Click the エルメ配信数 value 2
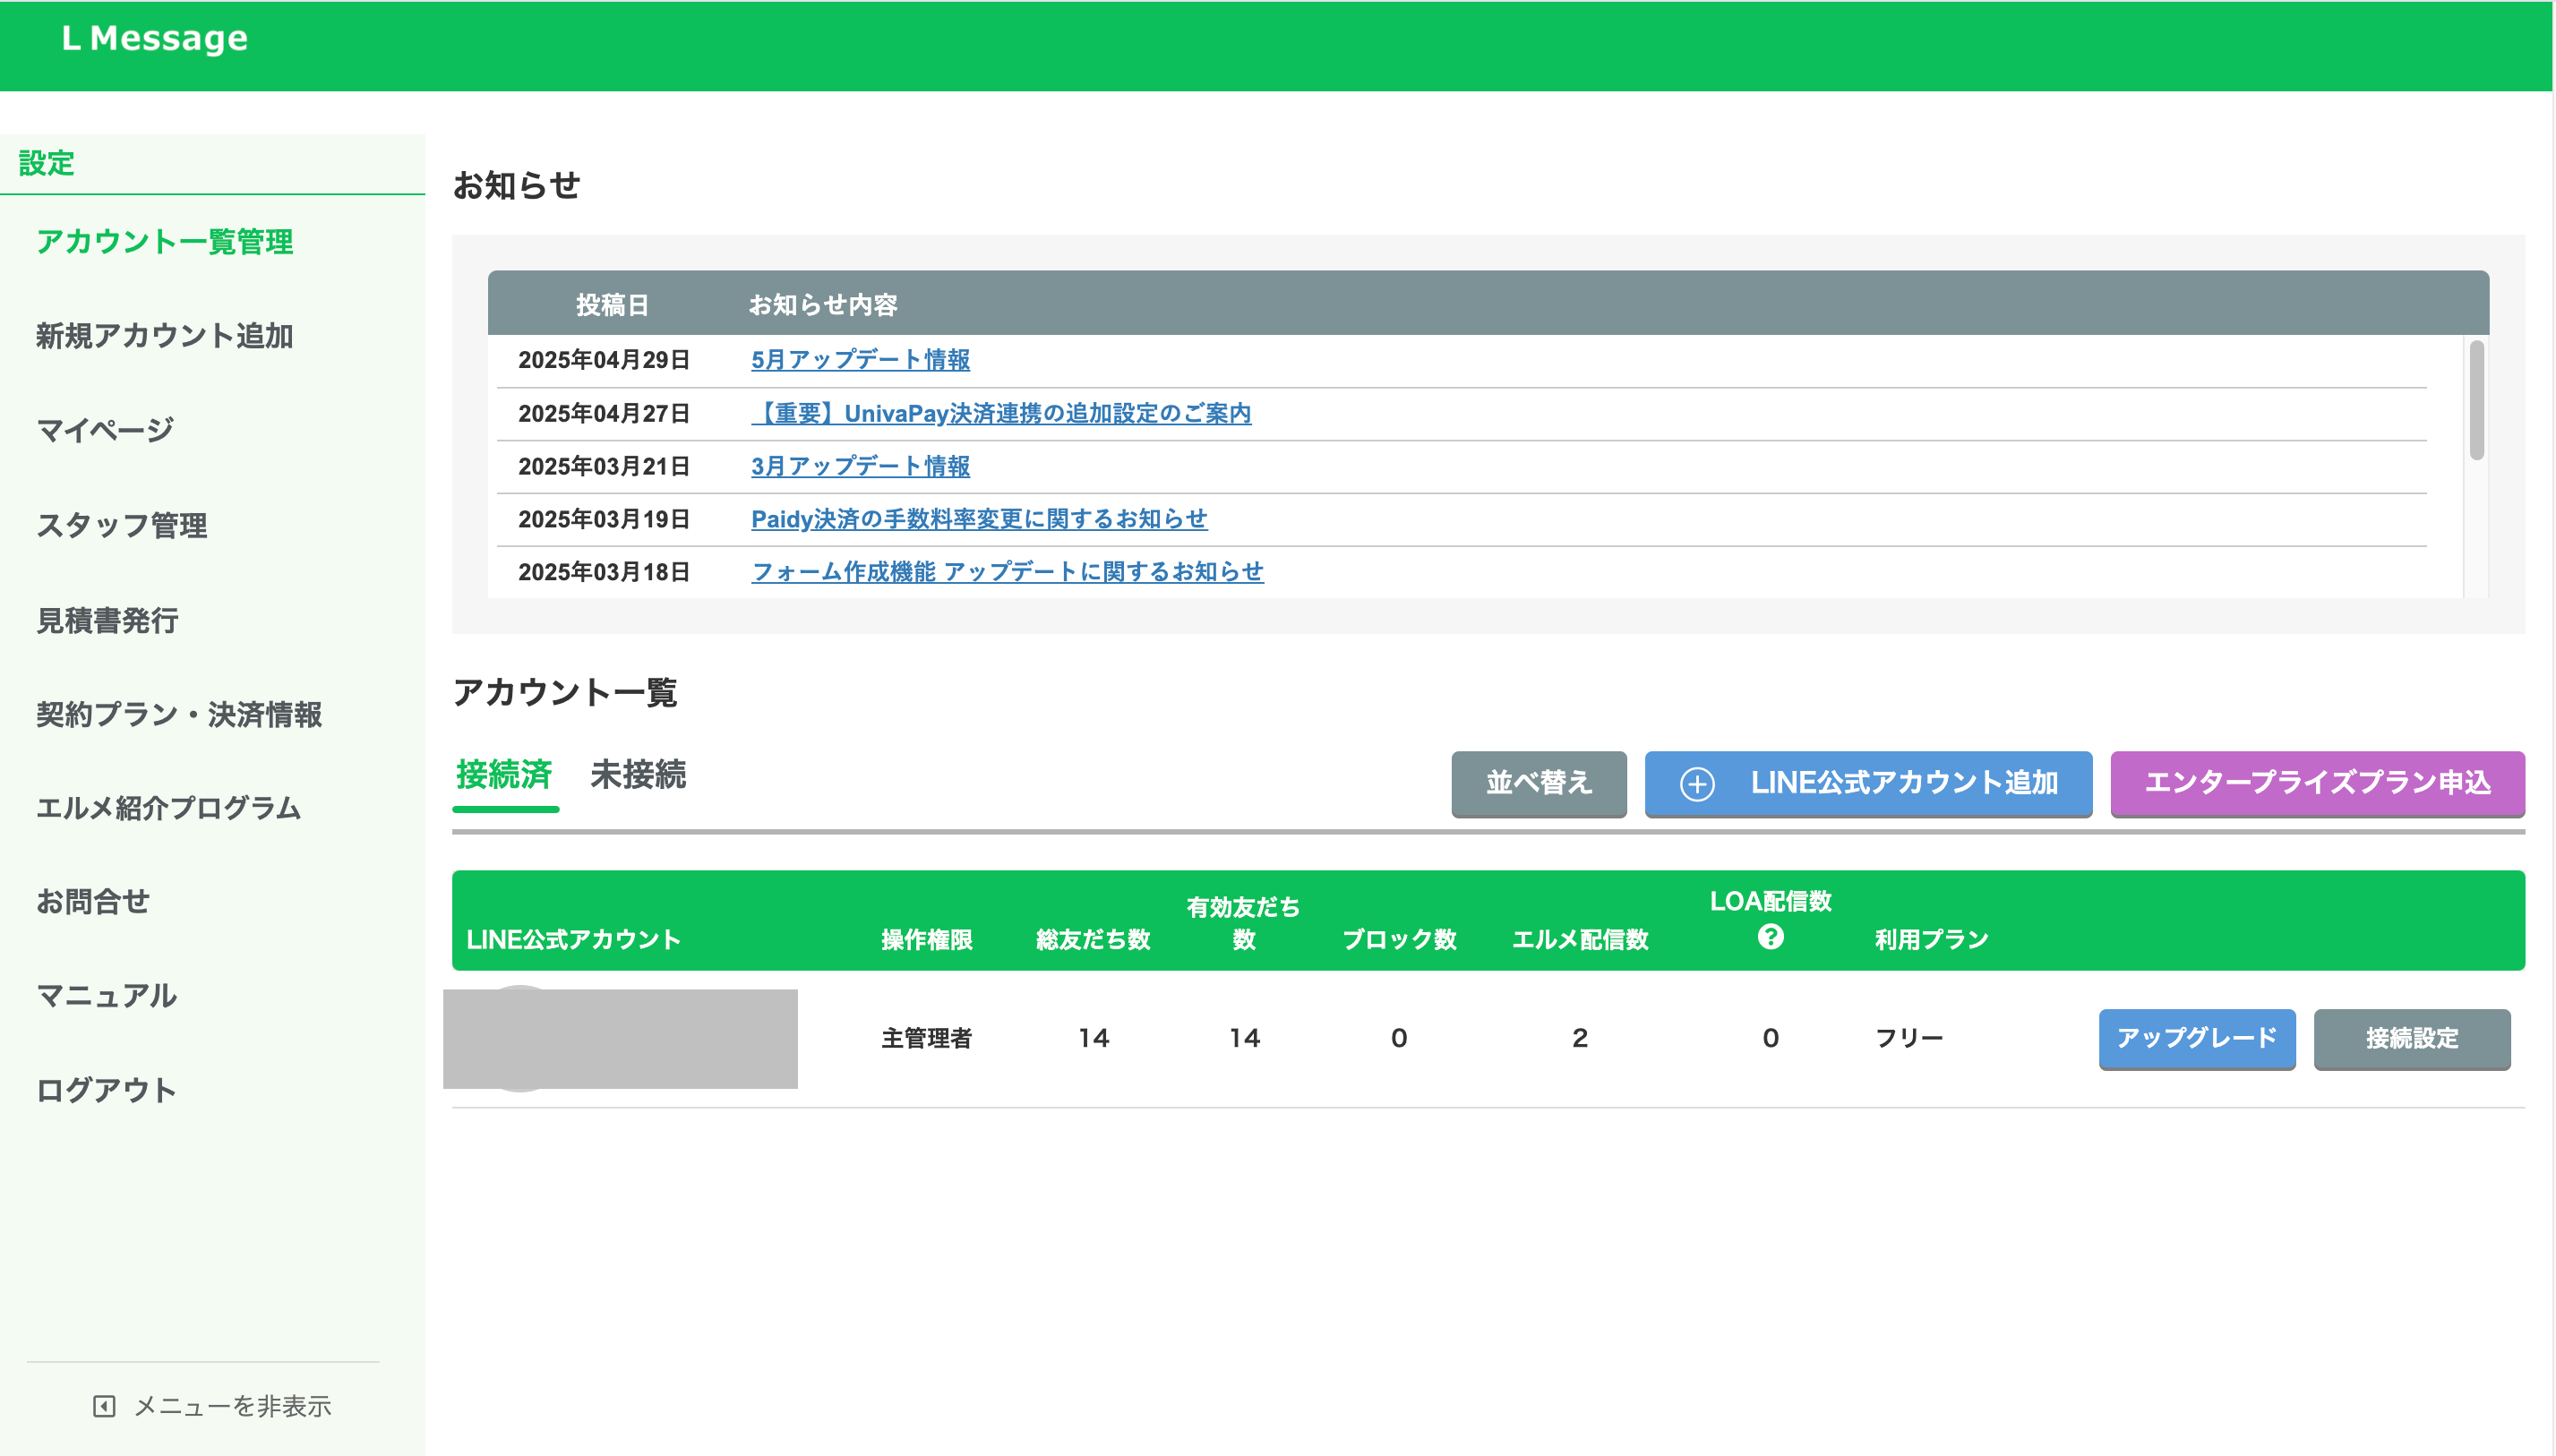2556x1456 pixels. pos(1580,1038)
